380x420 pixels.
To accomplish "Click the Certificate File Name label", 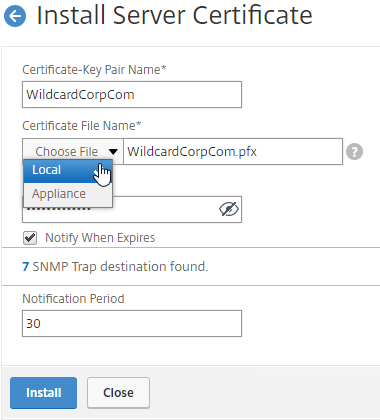I will [82, 126].
